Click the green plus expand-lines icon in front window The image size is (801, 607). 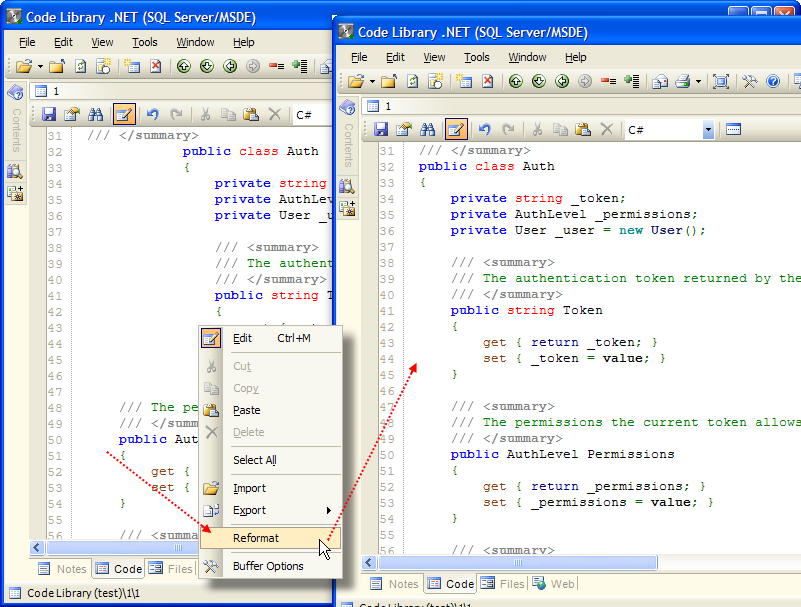[x=631, y=81]
